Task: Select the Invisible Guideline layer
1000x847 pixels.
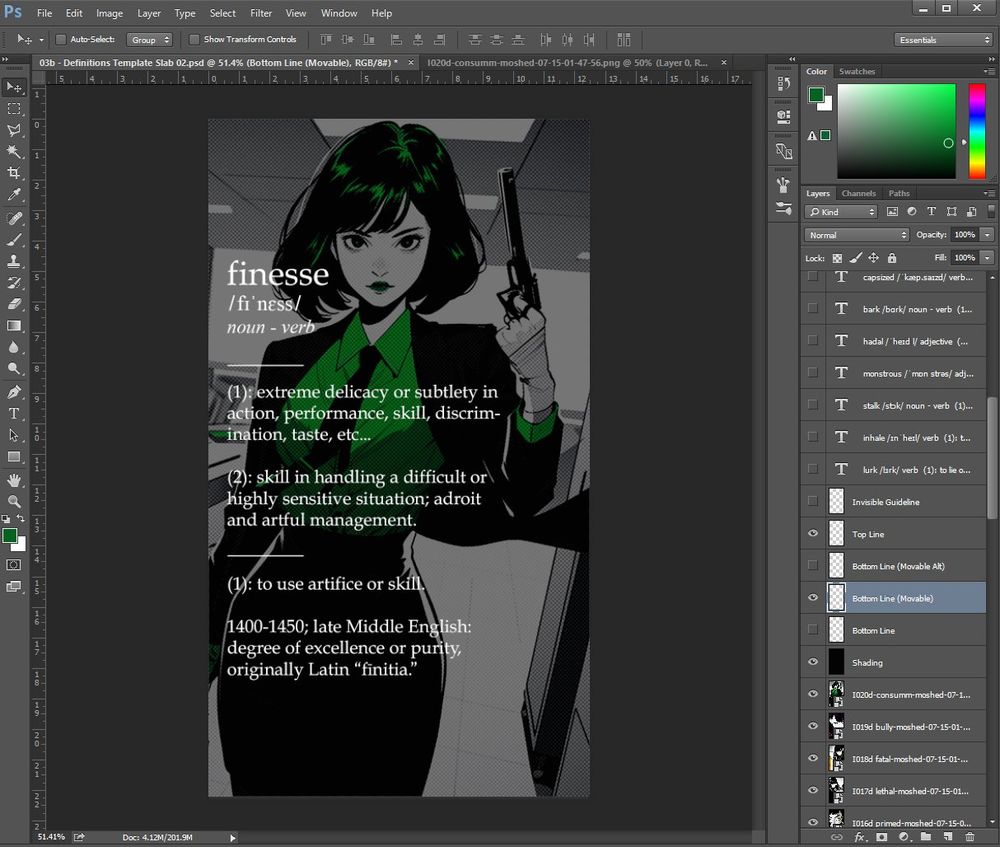Action: pyautogui.click(x=885, y=502)
